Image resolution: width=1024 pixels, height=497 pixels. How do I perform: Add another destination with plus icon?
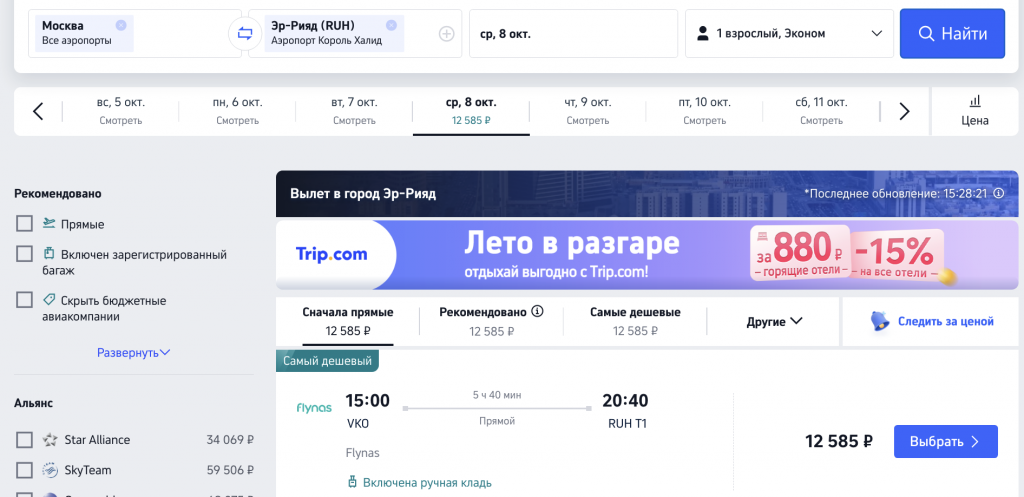point(446,34)
